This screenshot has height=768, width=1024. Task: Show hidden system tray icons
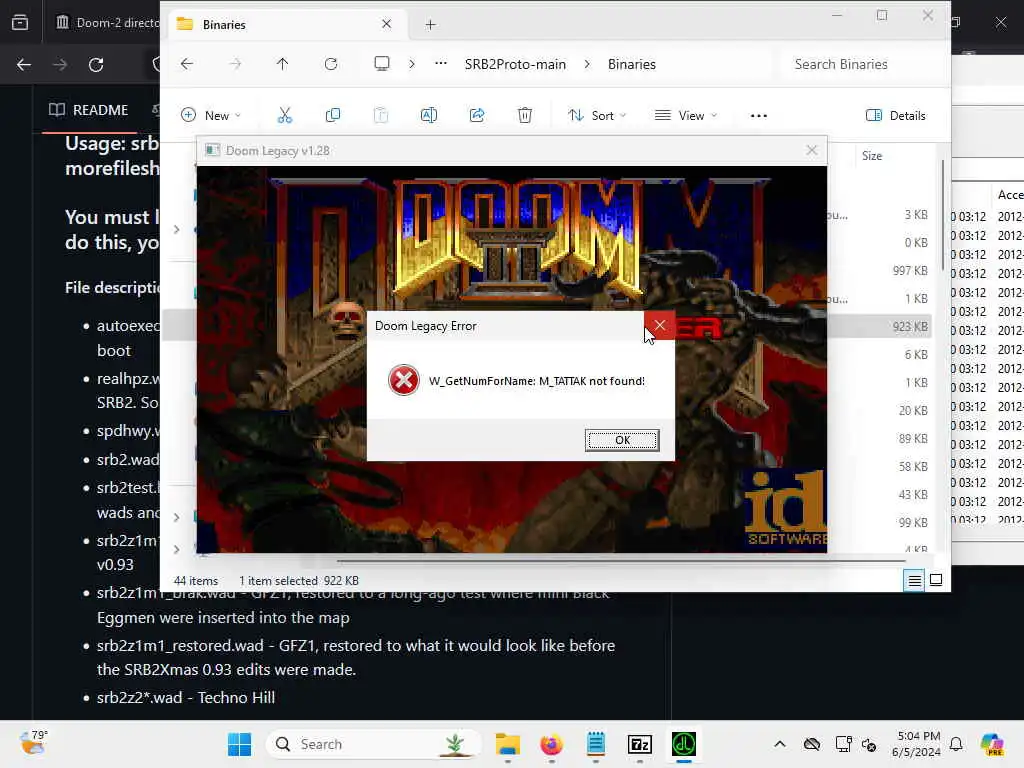tap(780, 744)
